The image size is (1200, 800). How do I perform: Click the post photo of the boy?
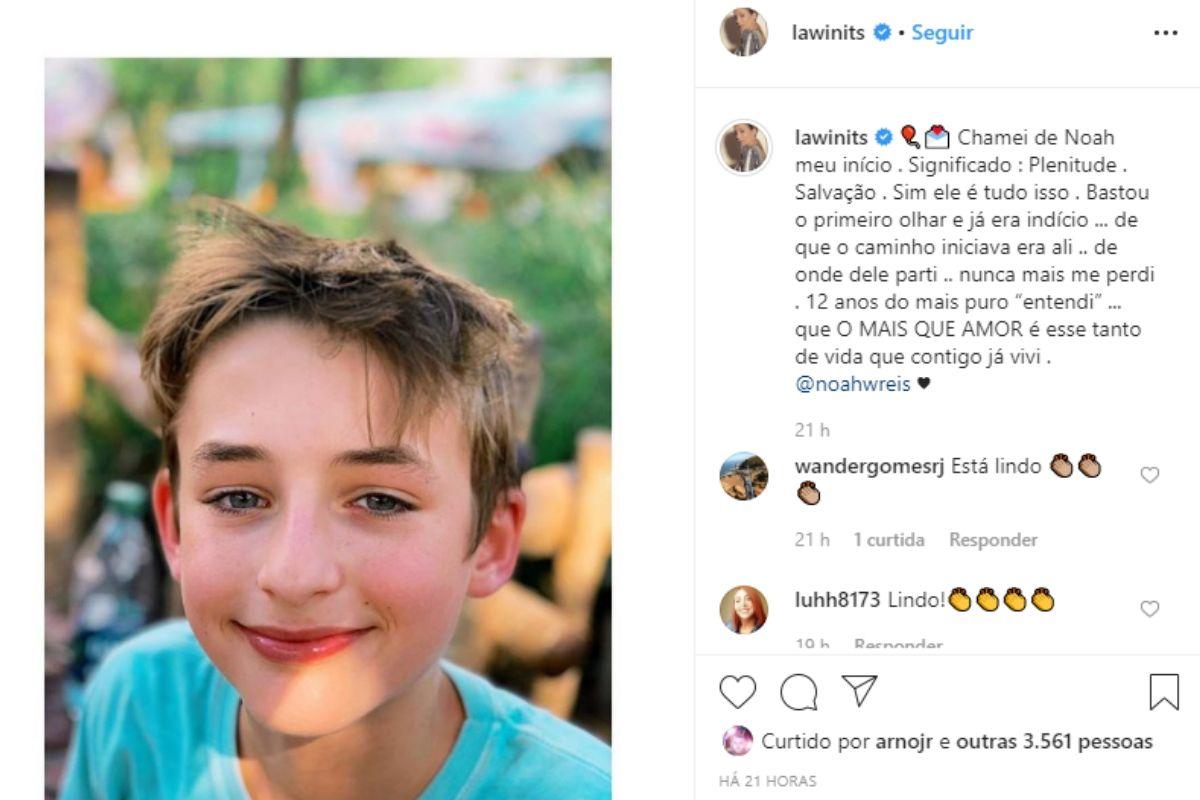tap(328, 430)
